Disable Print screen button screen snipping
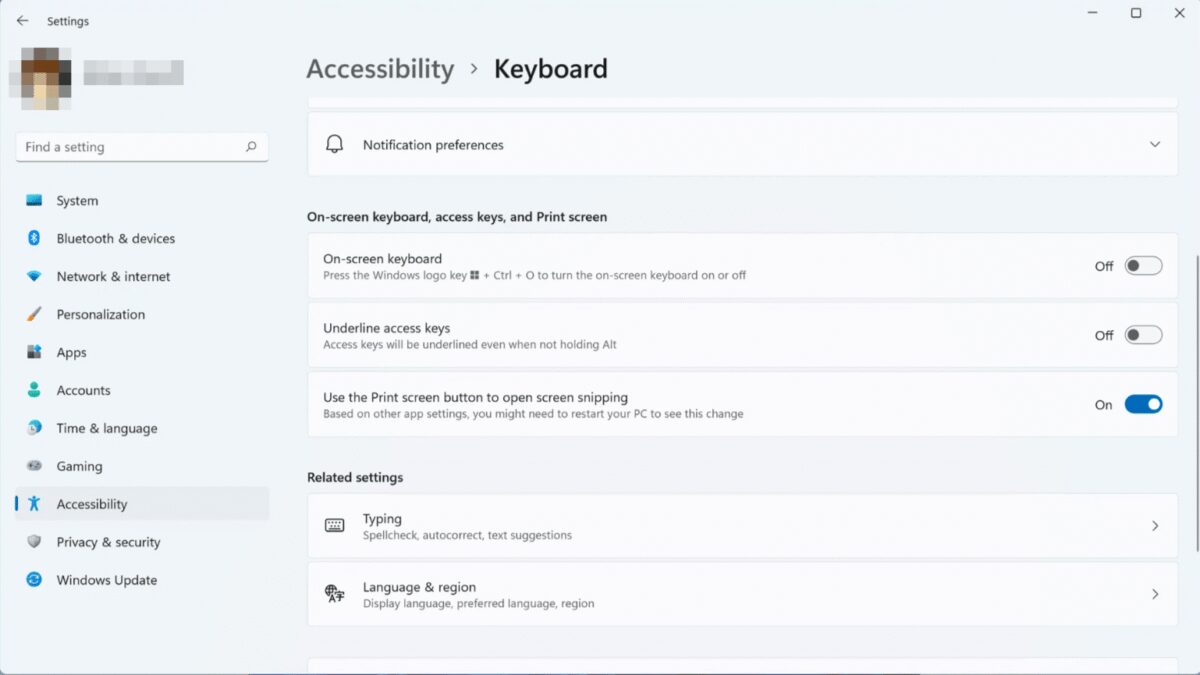 coord(1143,404)
